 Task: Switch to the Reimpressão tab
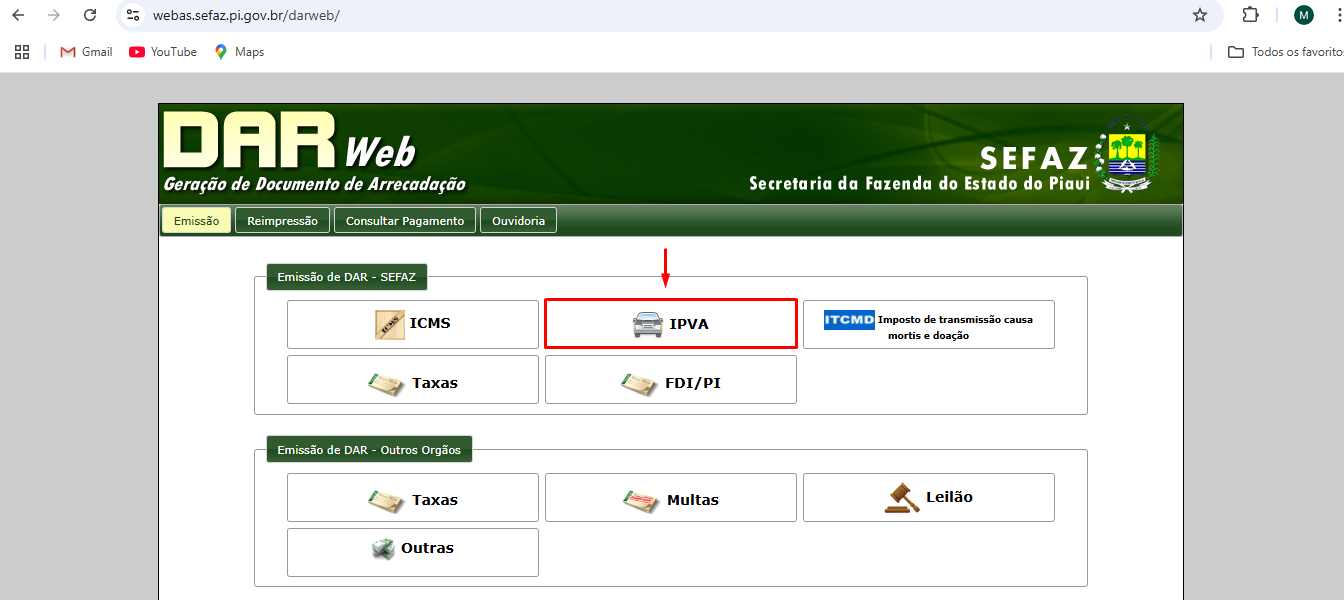282,219
